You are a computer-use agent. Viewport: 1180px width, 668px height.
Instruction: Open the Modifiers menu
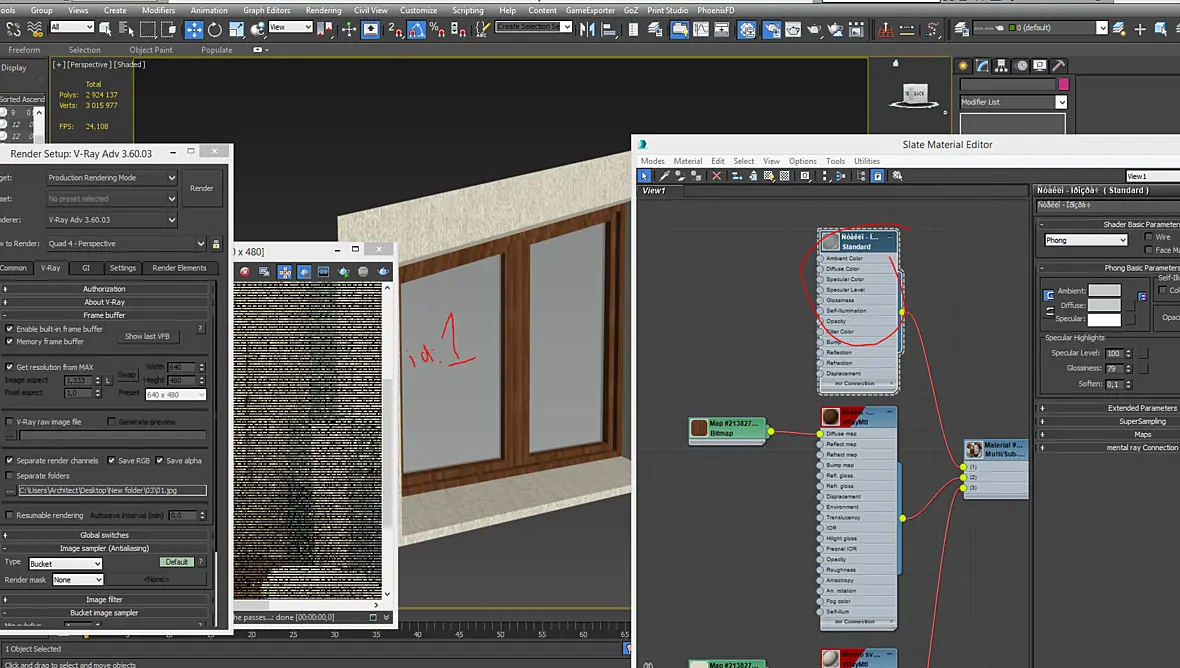[158, 11]
